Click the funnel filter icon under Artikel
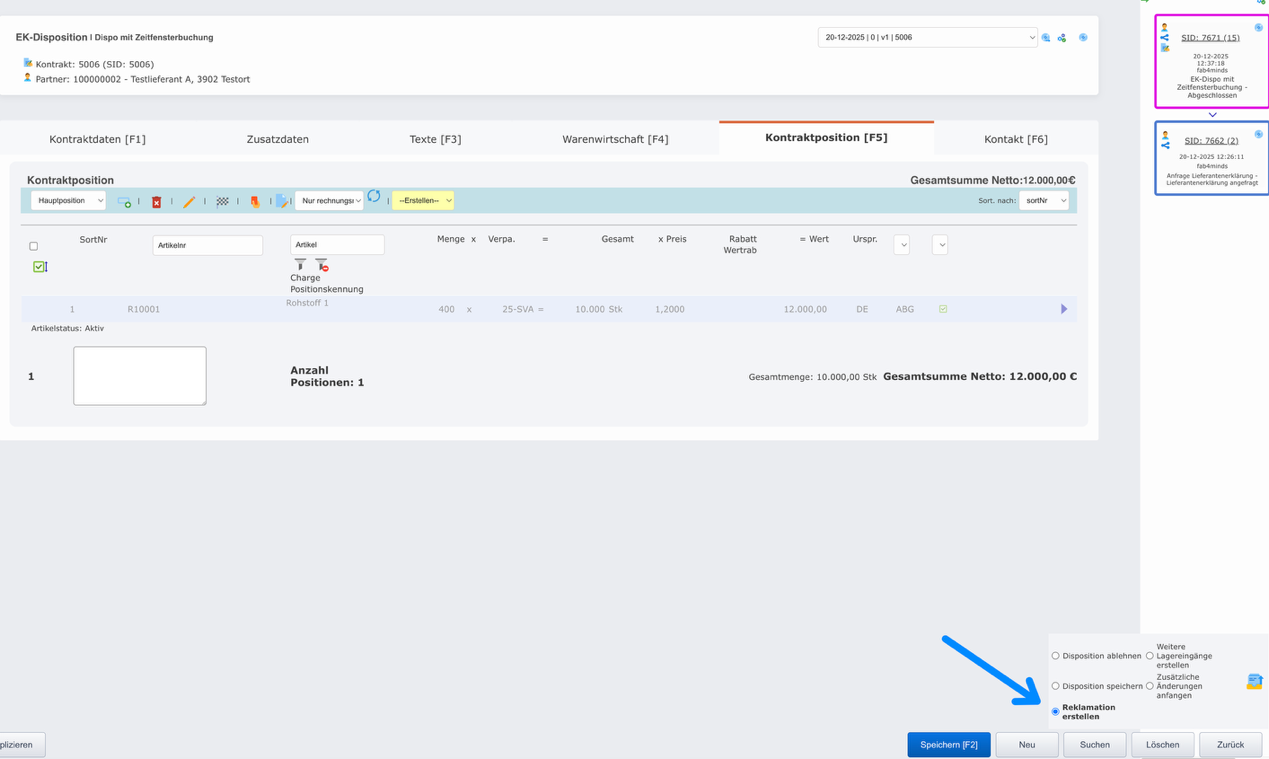Screen dimensions: 1269x759 pos(300,265)
